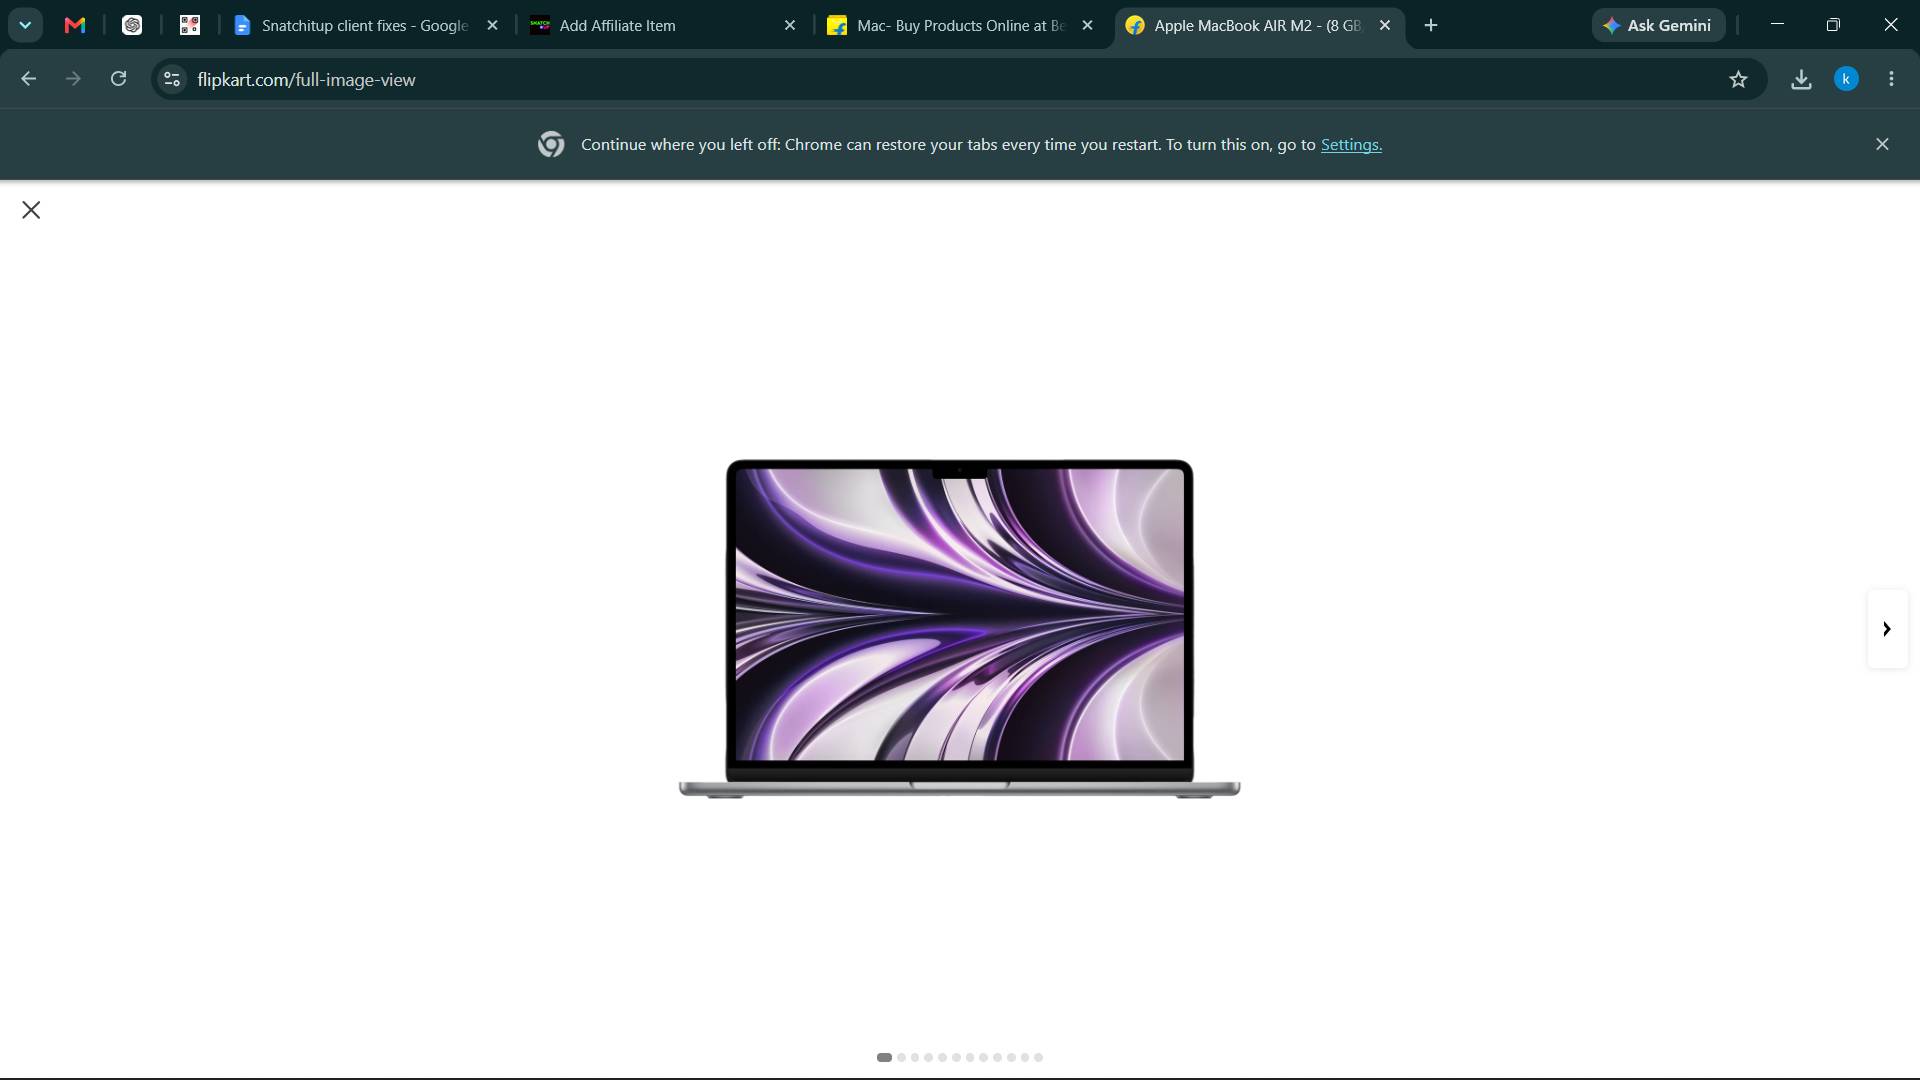Bookmark this page with the star icon
This screenshot has width=1920, height=1080.
[x=1738, y=79]
